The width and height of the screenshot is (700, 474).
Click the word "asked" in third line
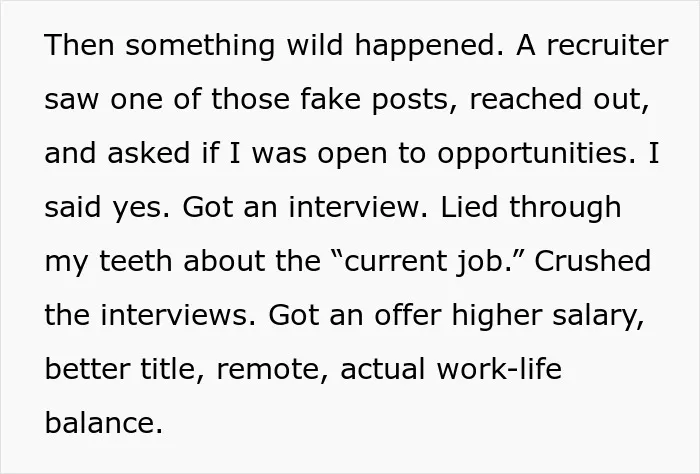pyautogui.click(x=149, y=153)
